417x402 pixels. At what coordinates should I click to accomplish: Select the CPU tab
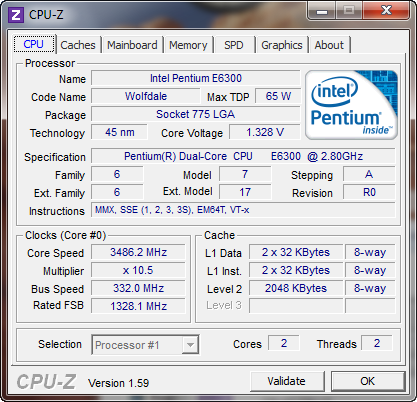(x=34, y=44)
